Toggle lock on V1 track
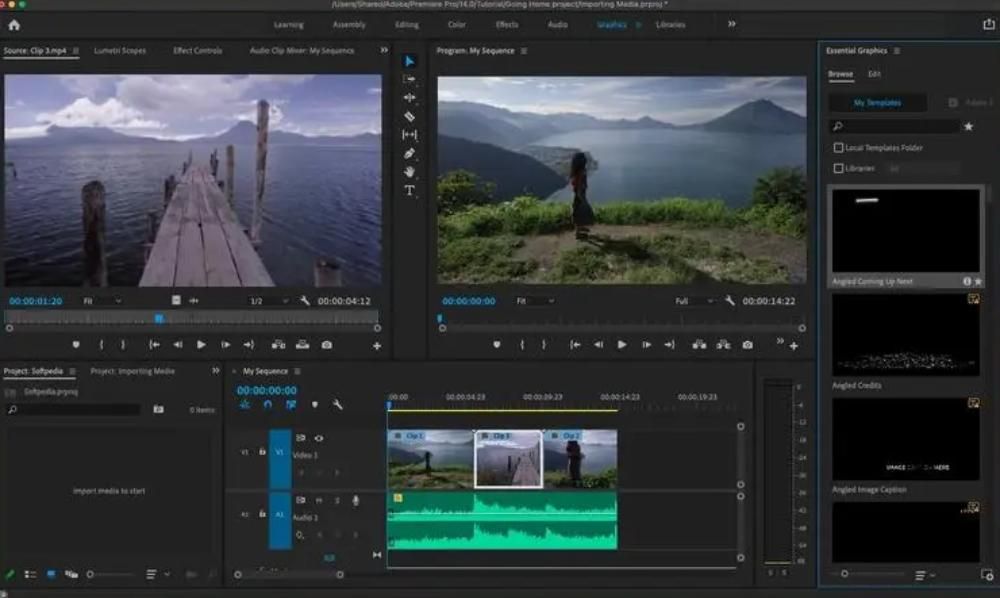This screenshot has width=1000, height=598. point(262,452)
